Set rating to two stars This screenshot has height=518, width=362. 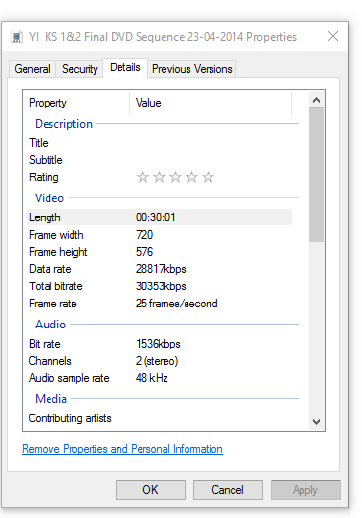pos(159,177)
